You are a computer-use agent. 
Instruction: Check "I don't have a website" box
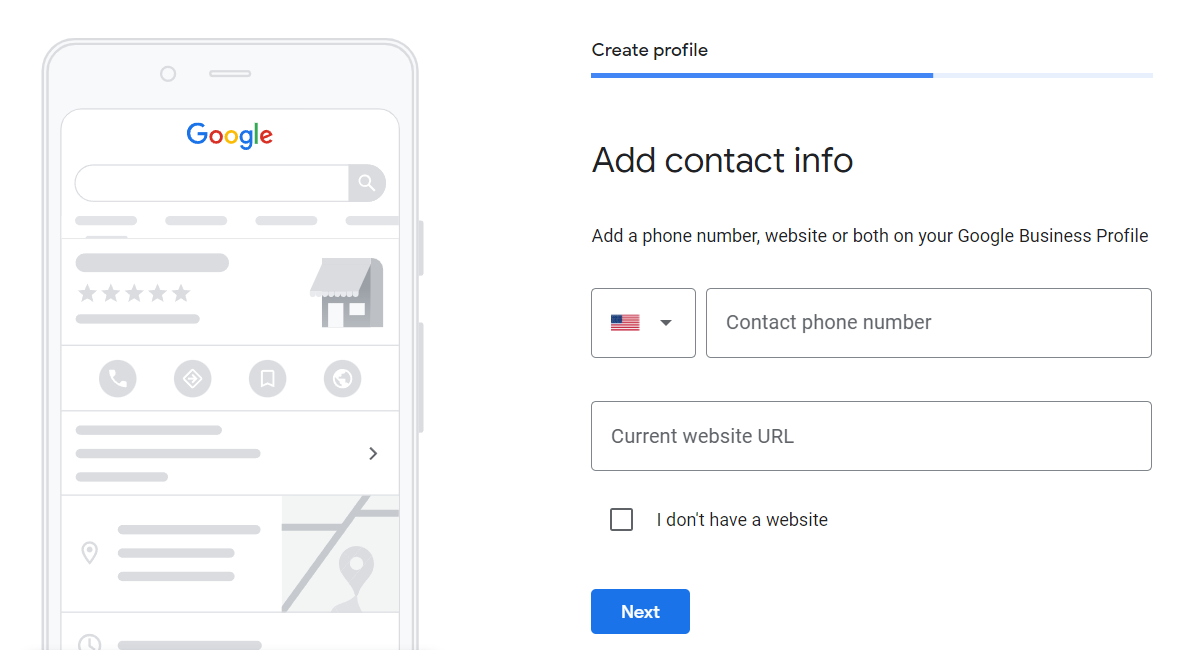621,520
